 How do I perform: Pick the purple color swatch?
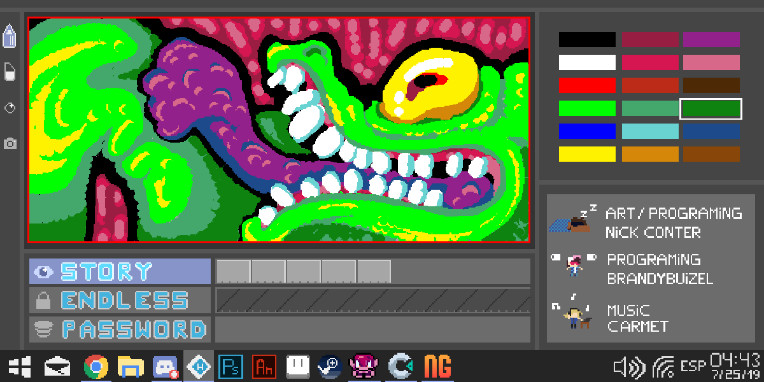(x=711, y=39)
